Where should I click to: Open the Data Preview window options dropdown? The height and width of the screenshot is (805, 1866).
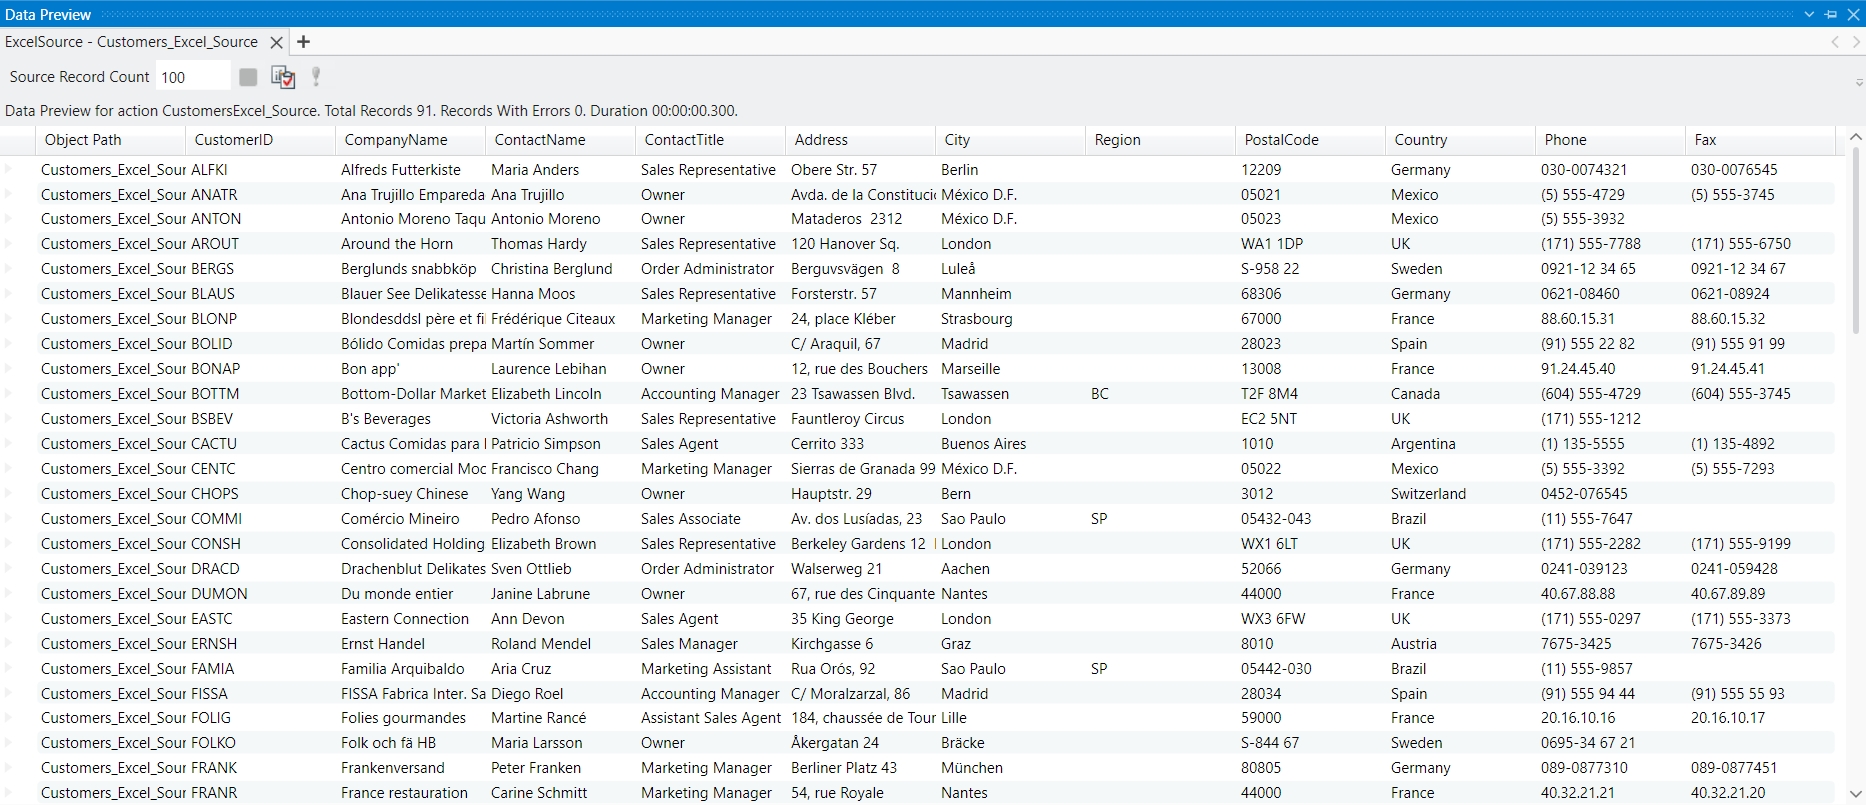[1810, 14]
